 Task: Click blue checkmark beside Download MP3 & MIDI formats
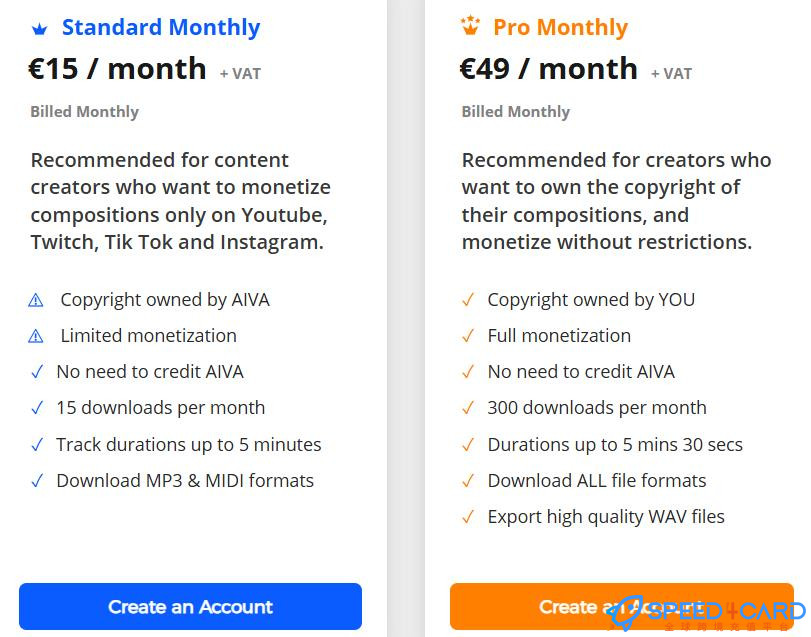(x=37, y=481)
